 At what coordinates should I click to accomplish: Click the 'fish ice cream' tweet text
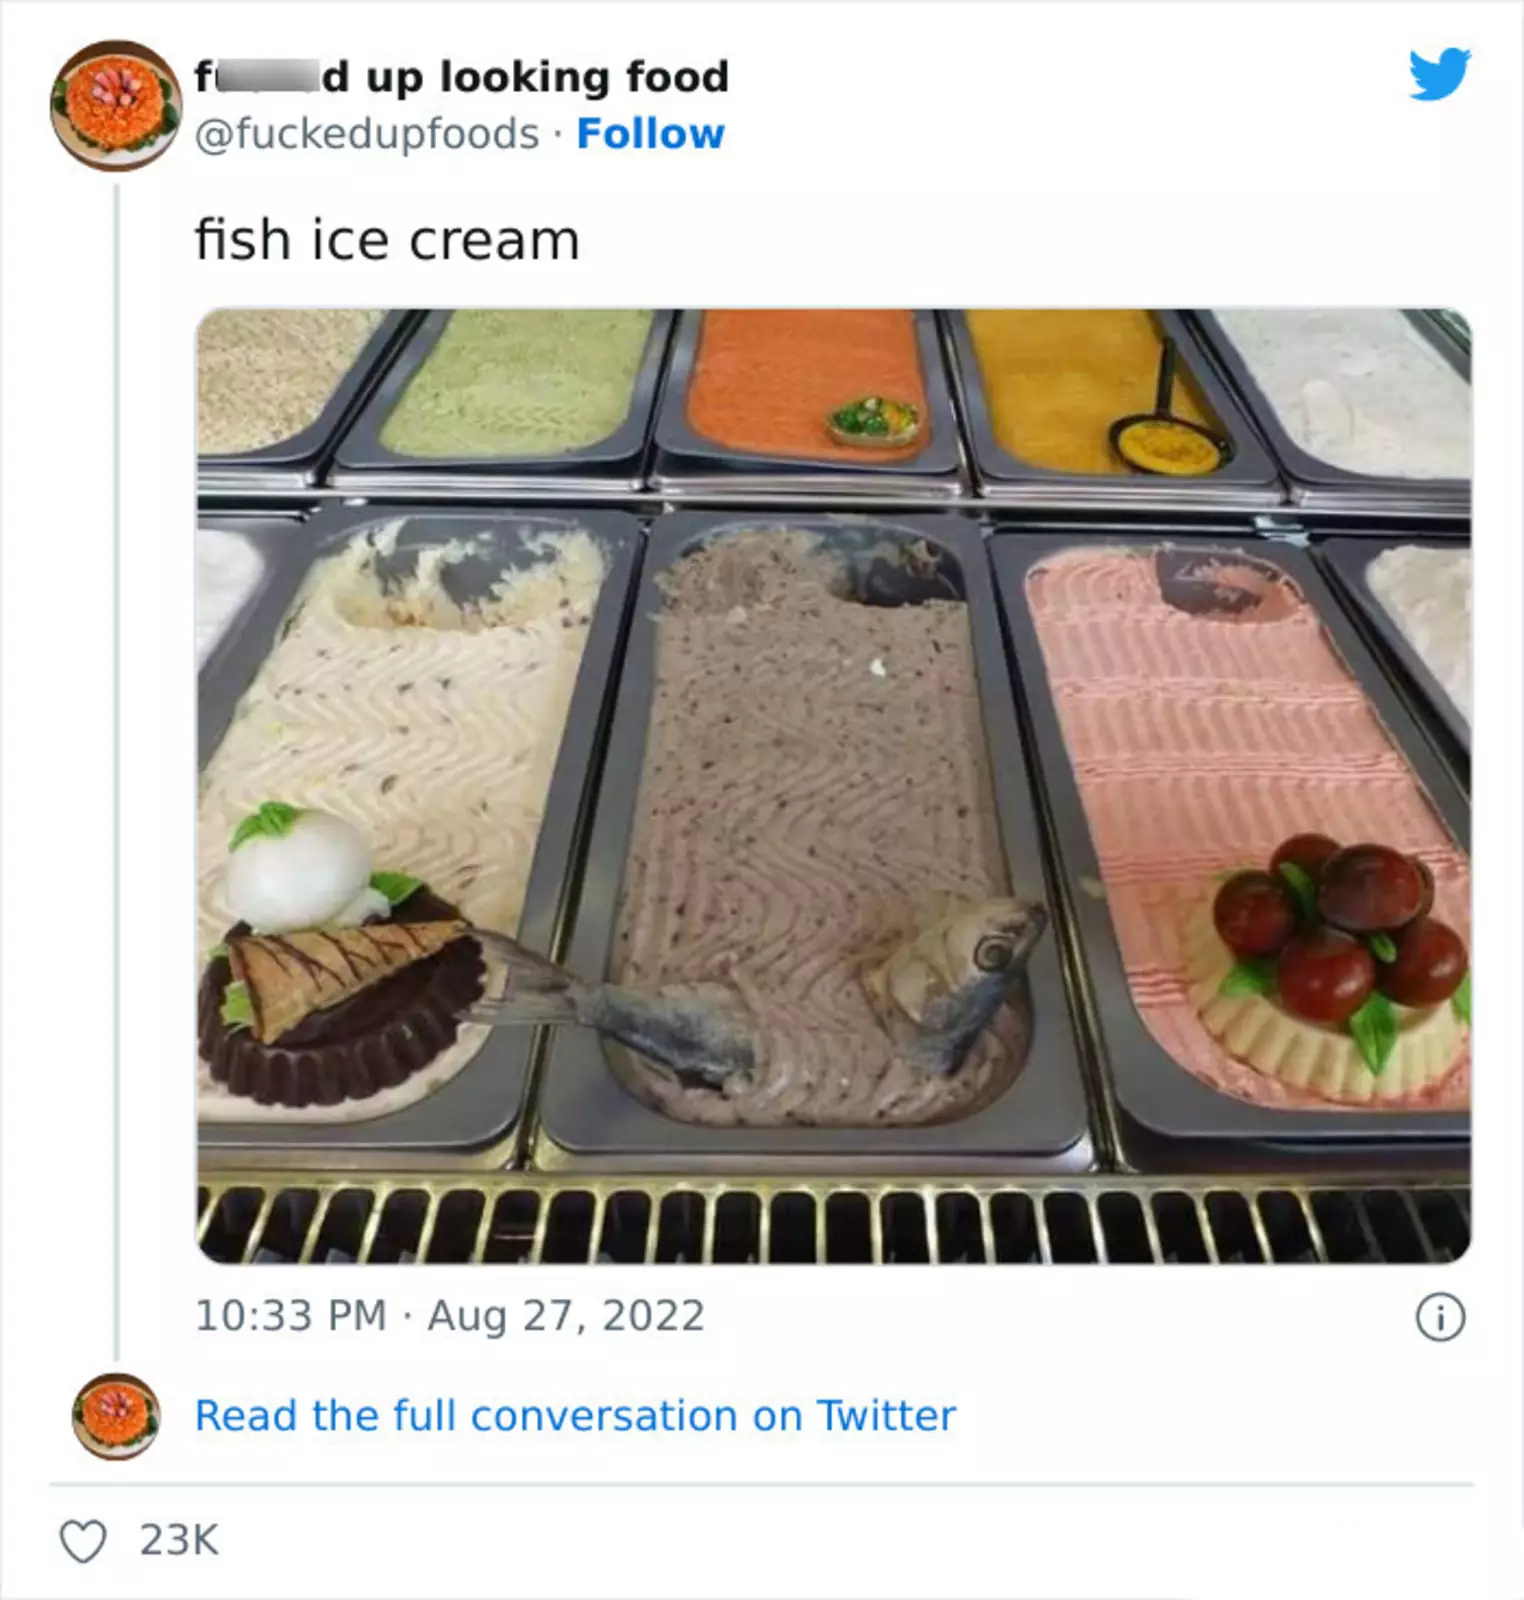[387, 241]
